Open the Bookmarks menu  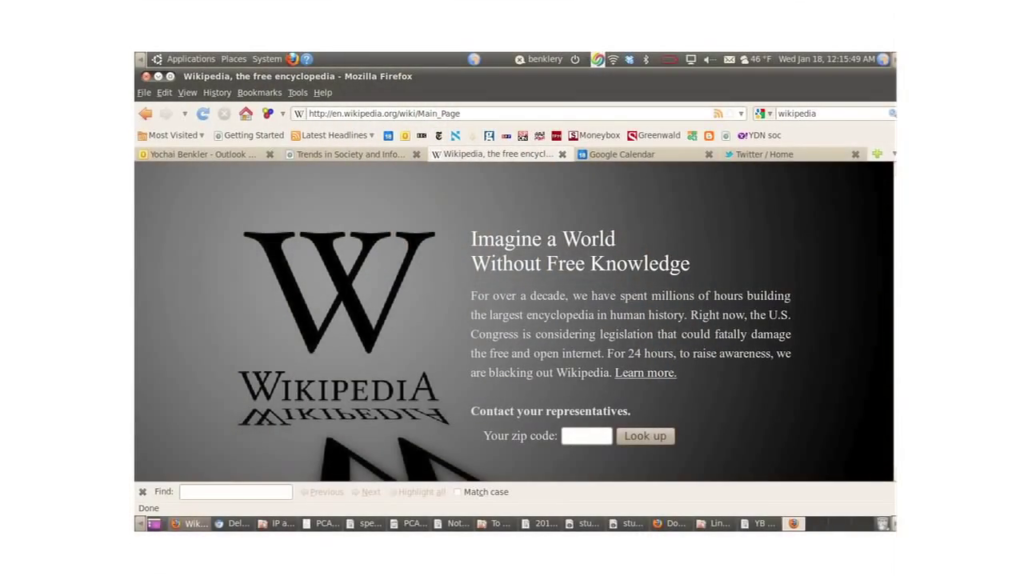(259, 93)
